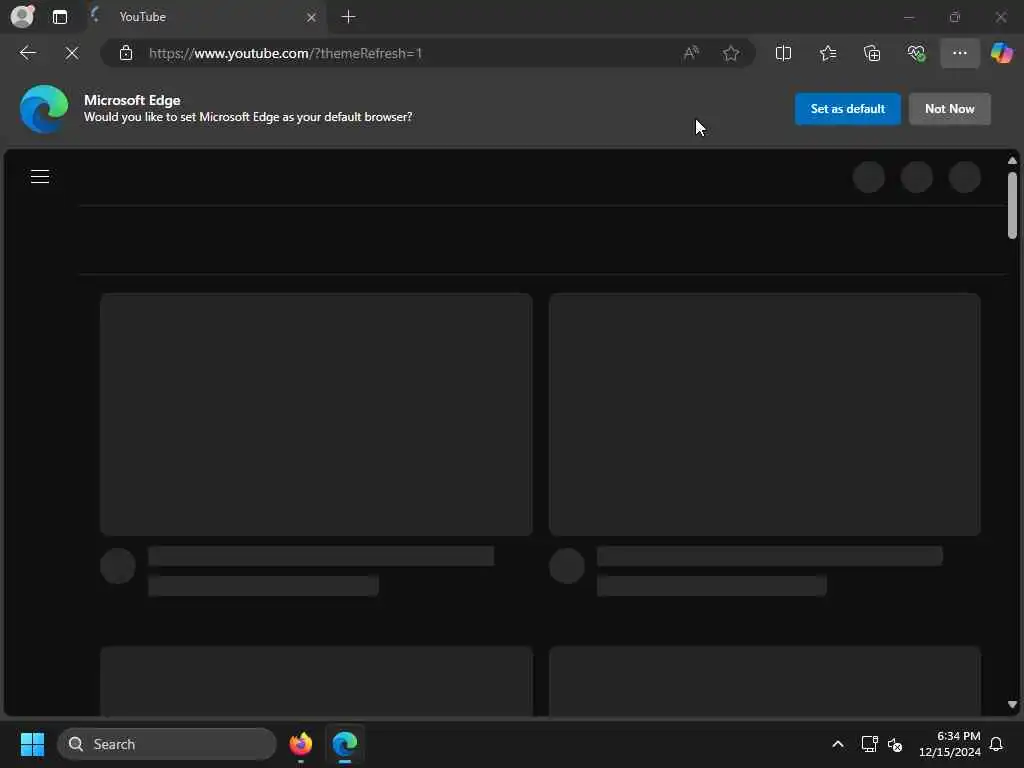Open split screen view
Image resolution: width=1024 pixels, height=768 pixels.
pyautogui.click(x=783, y=53)
